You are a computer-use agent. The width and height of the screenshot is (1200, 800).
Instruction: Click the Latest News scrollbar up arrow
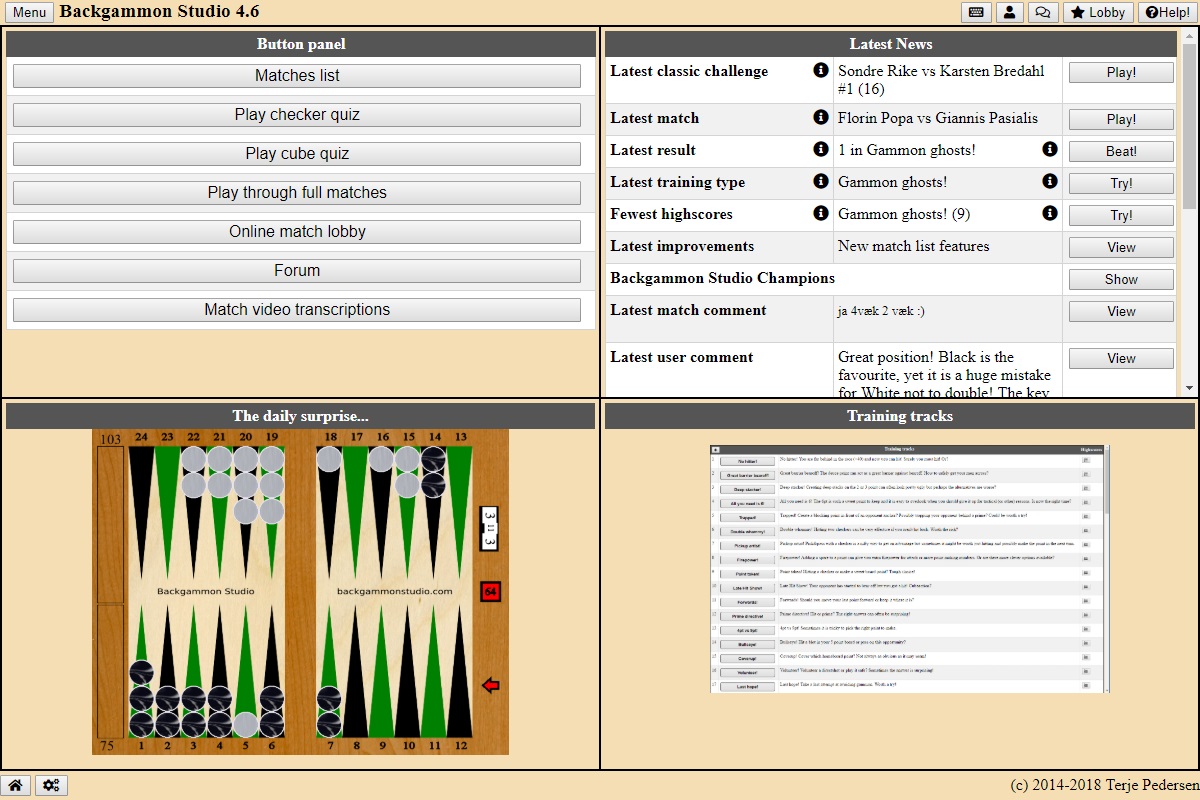click(x=1189, y=38)
